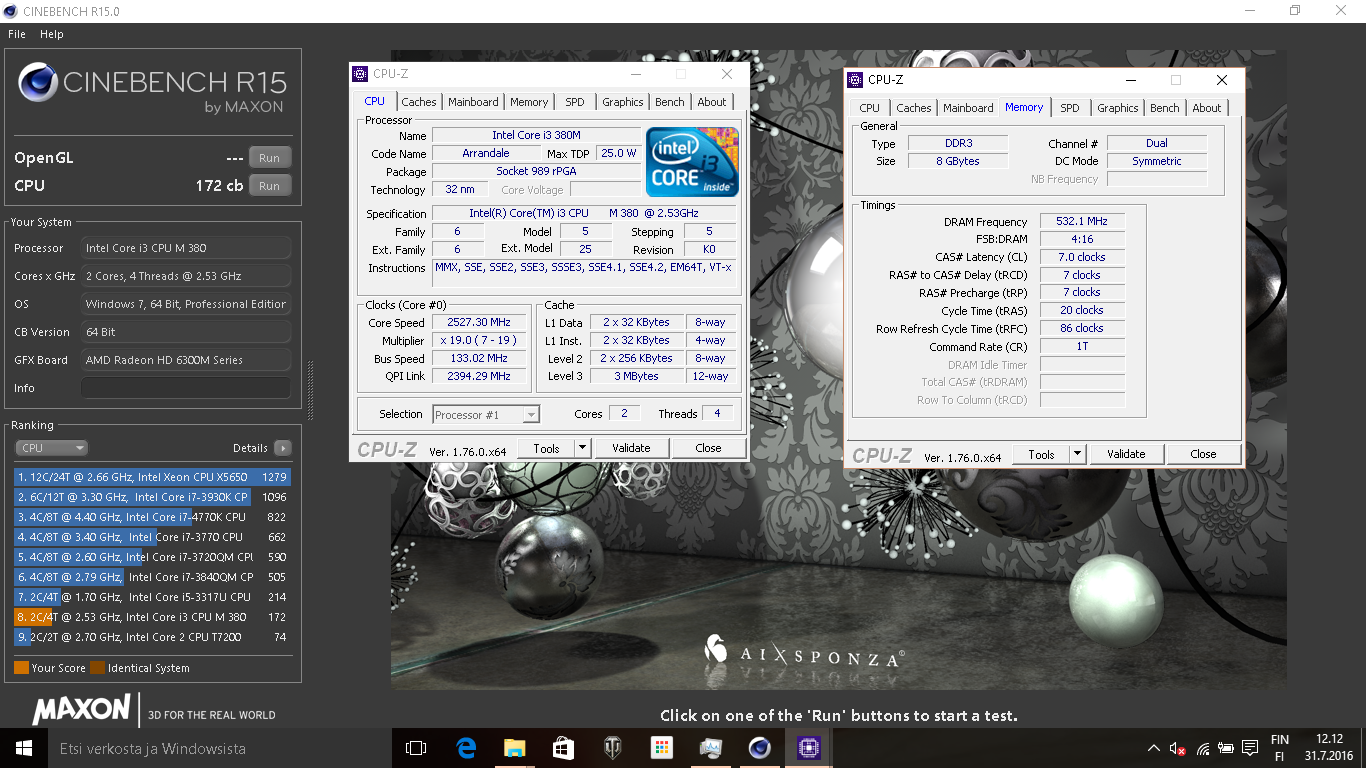Open the Cinebench Help menu
Viewport: 1366px width, 768px height.
51,34
